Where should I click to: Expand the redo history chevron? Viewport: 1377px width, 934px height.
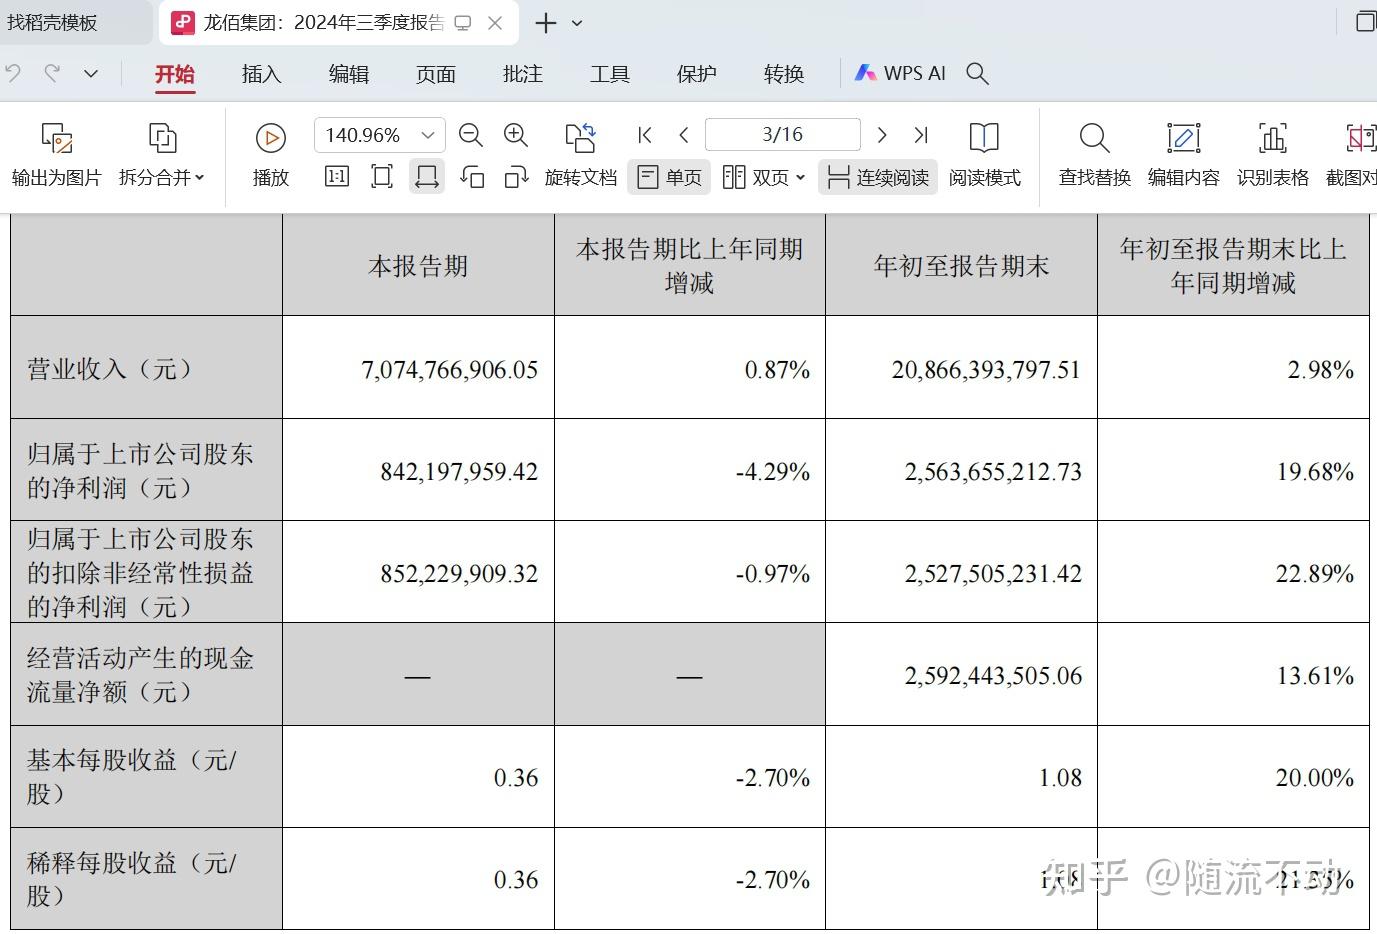tap(91, 73)
